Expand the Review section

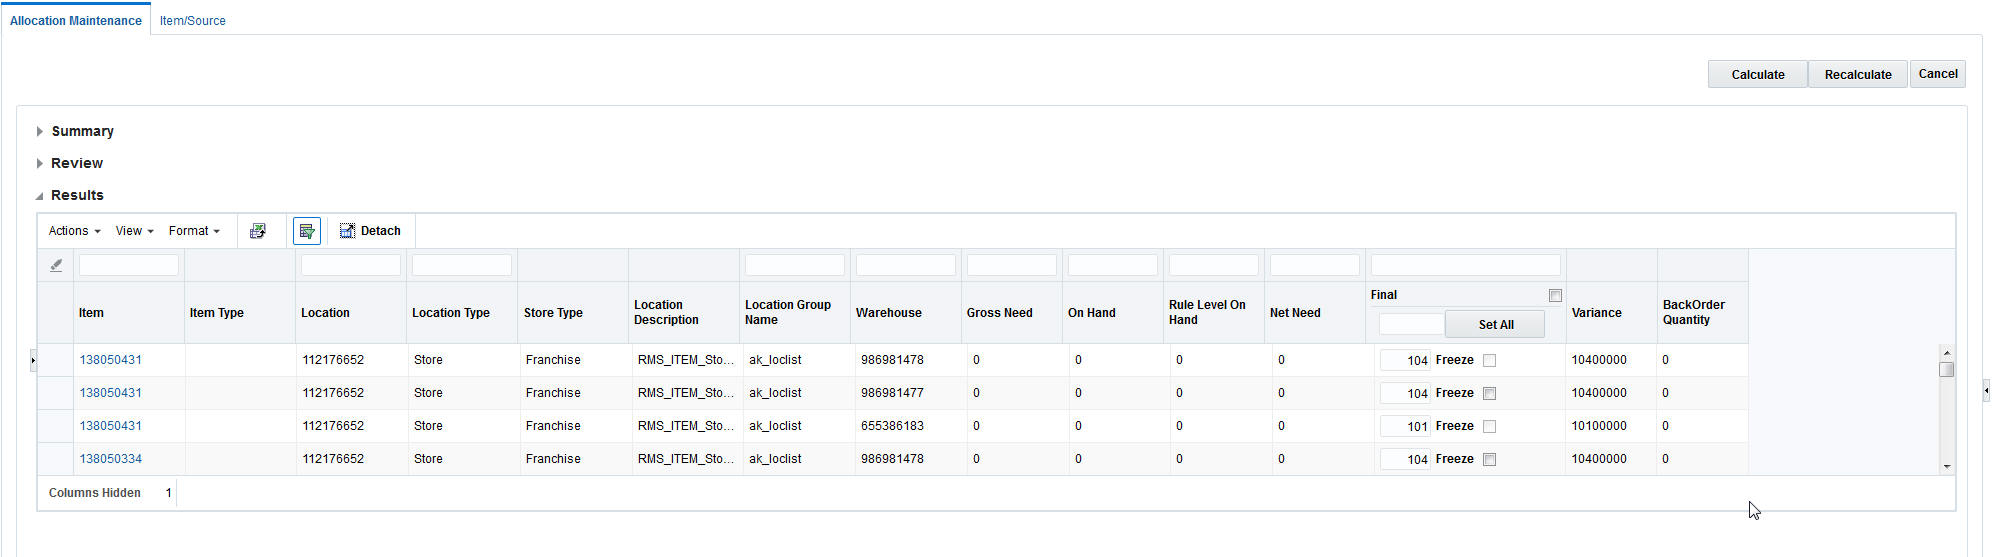pos(40,163)
